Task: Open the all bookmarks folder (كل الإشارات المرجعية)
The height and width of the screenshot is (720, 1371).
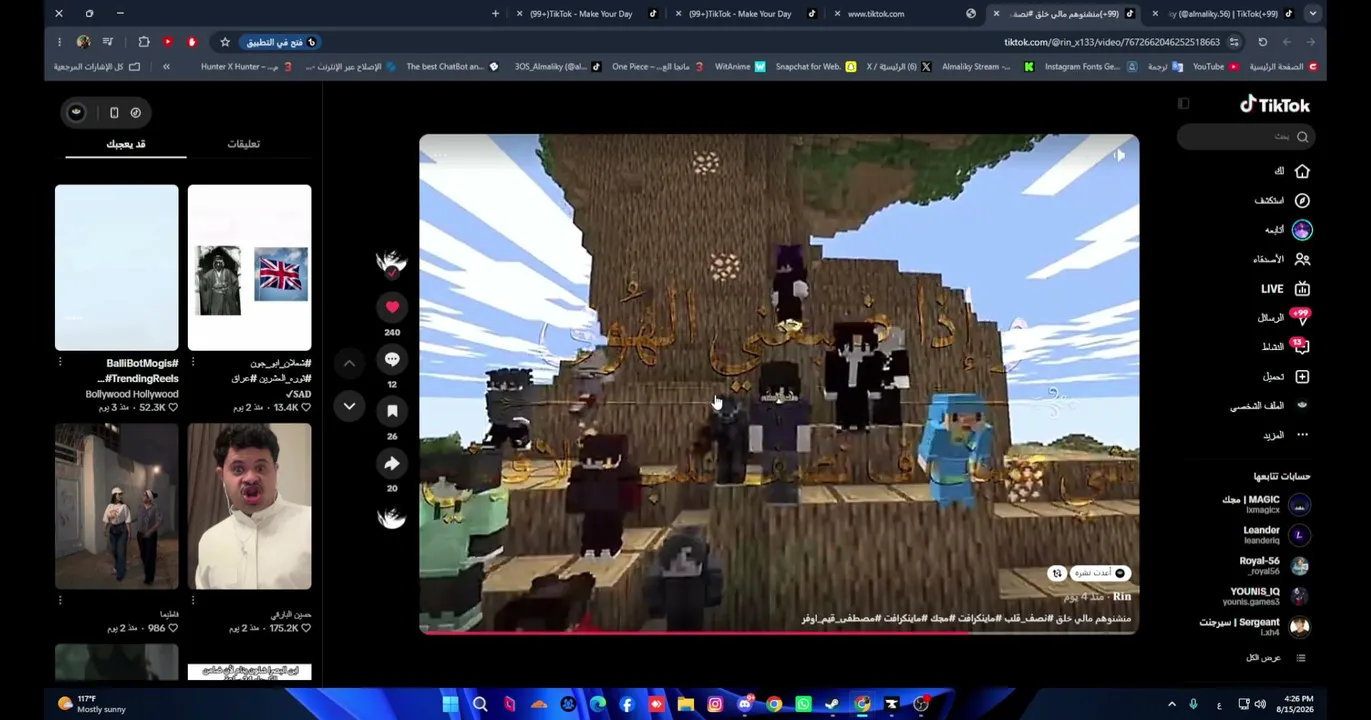Action: 97,67
